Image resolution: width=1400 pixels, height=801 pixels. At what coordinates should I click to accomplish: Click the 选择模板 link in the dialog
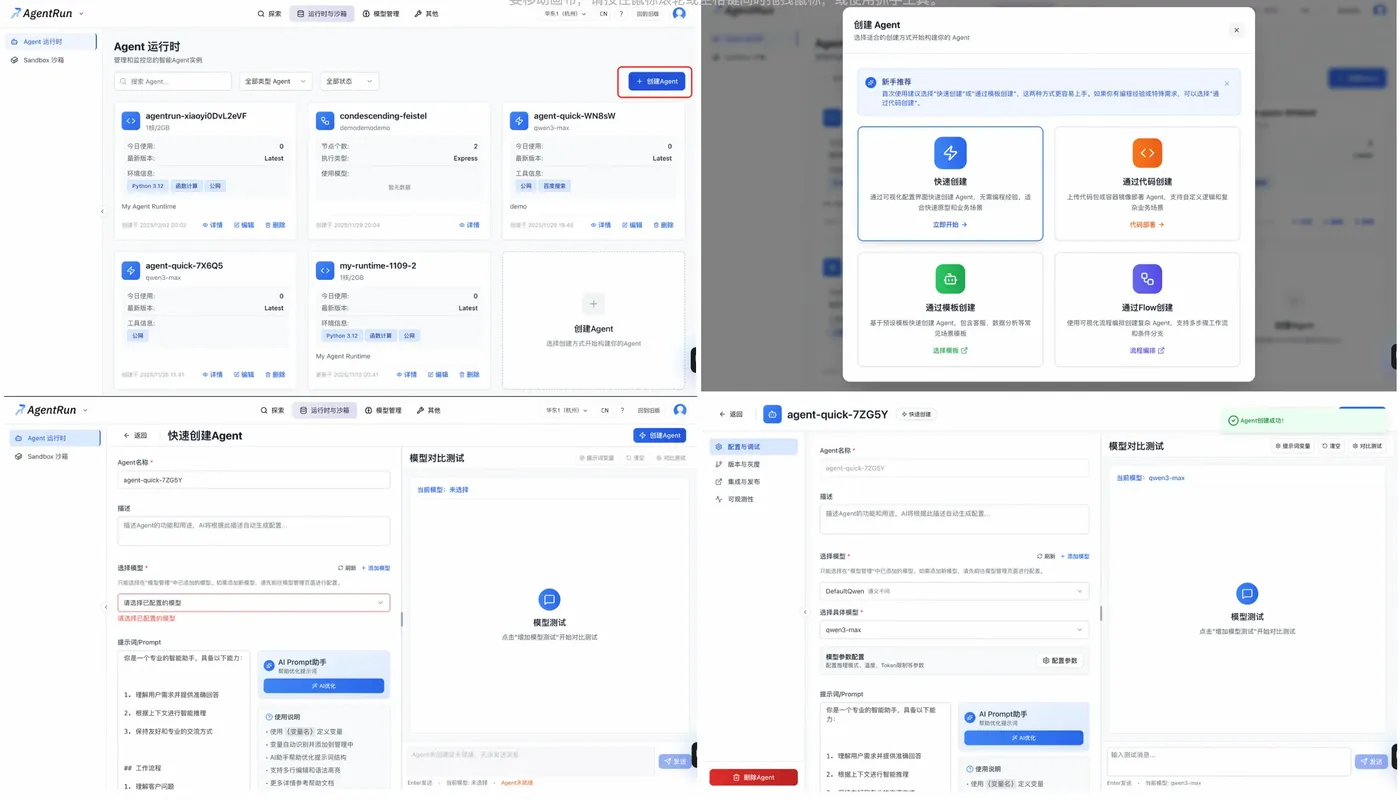950,351
